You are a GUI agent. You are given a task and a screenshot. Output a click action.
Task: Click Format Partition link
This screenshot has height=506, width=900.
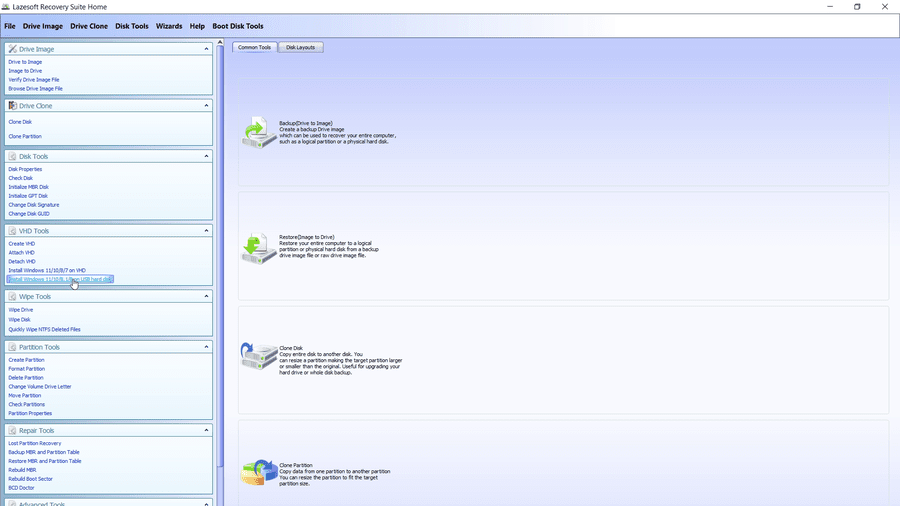click(x=26, y=369)
